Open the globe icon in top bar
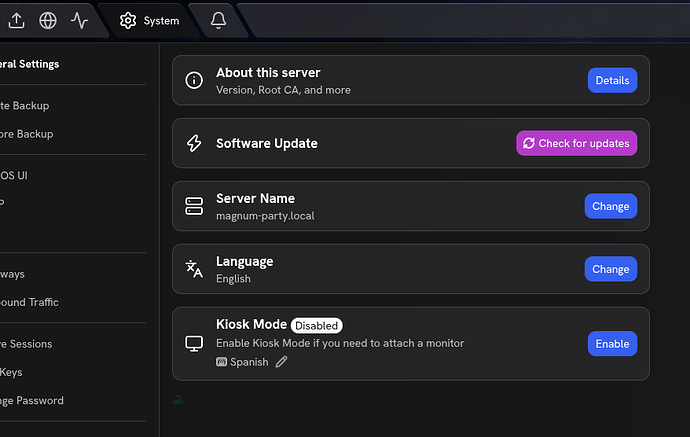690x437 pixels. pyautogui.click(x=48, y=20)
